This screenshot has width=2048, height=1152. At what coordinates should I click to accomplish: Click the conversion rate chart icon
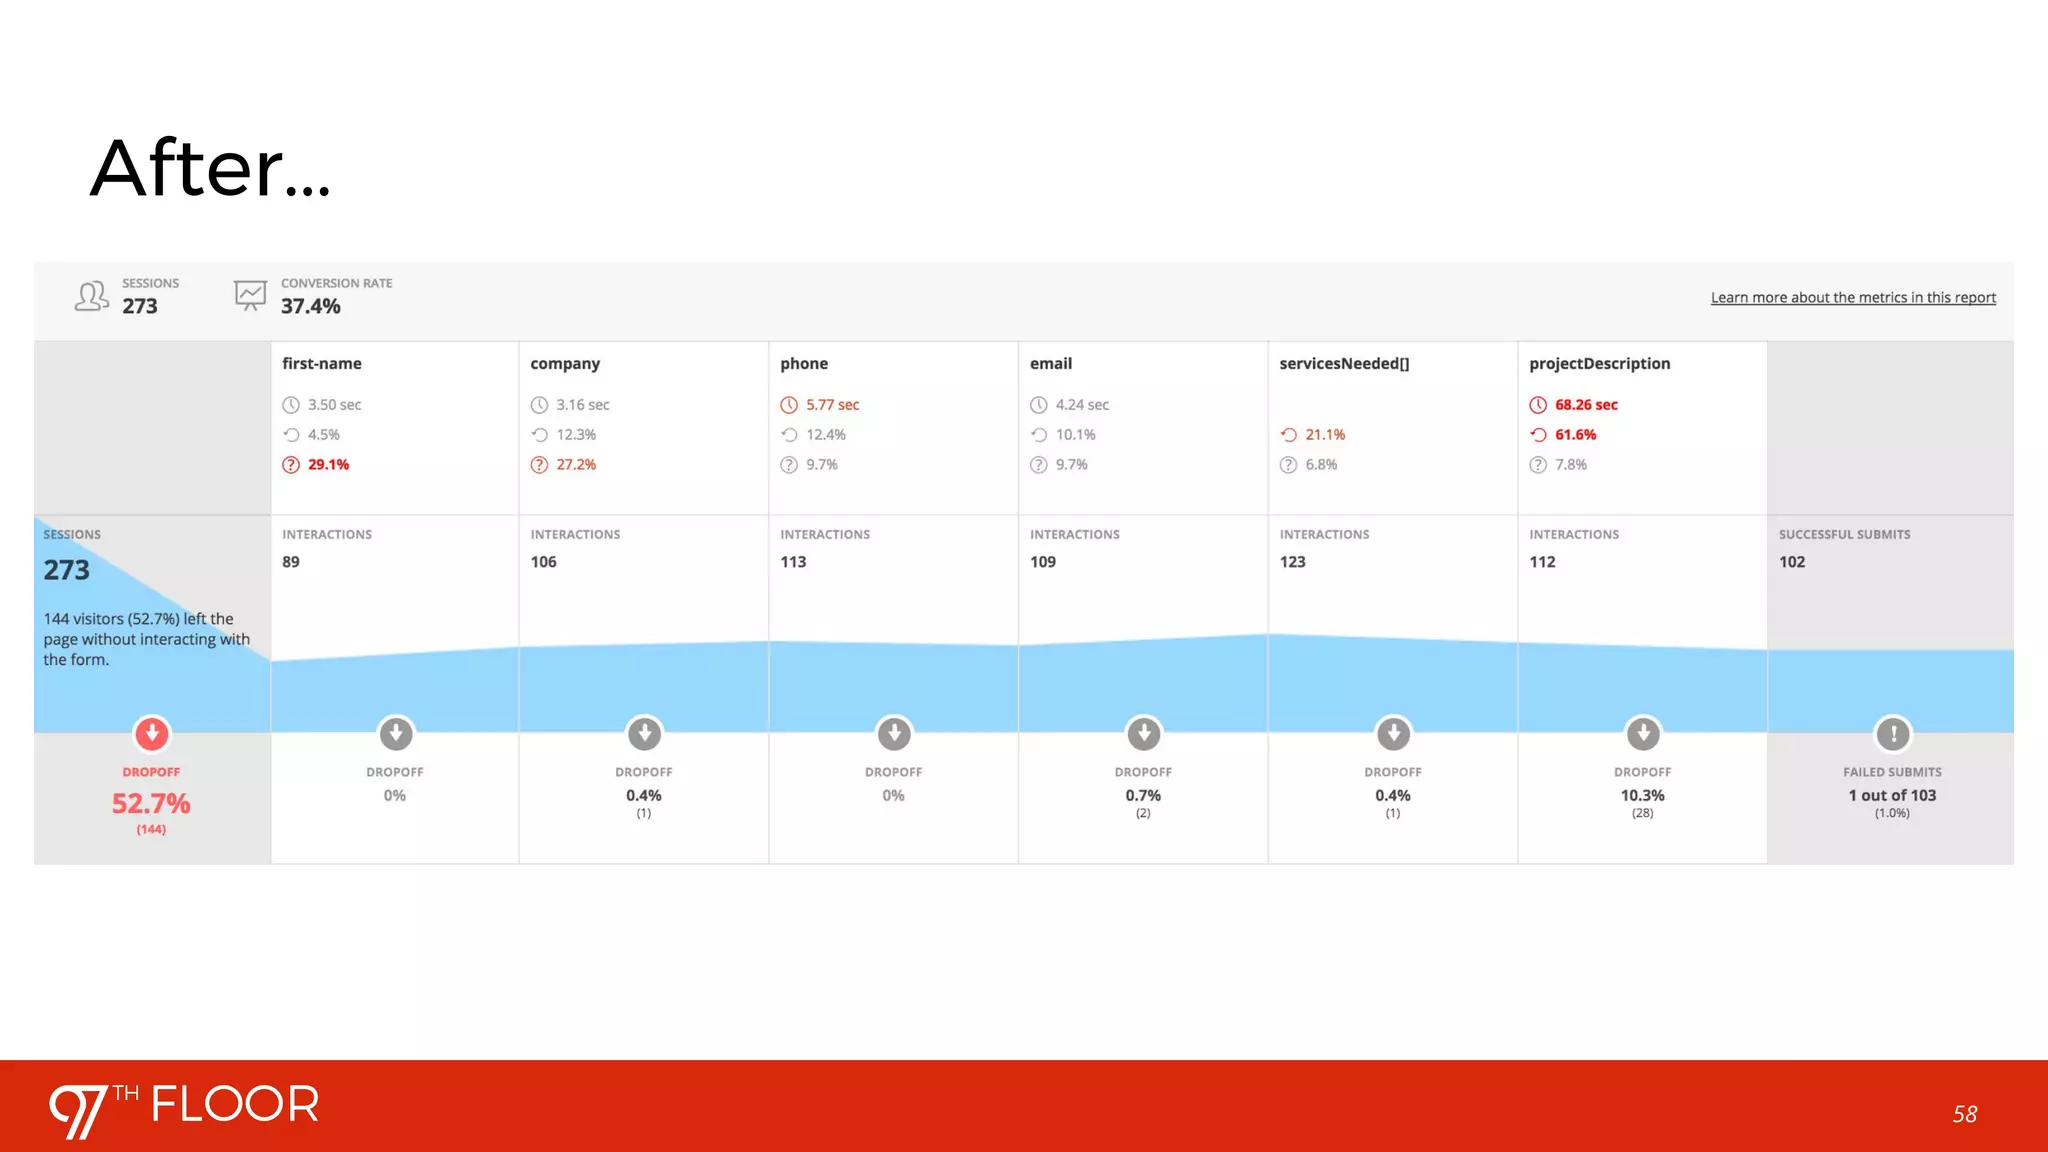(x=250, y=295)
